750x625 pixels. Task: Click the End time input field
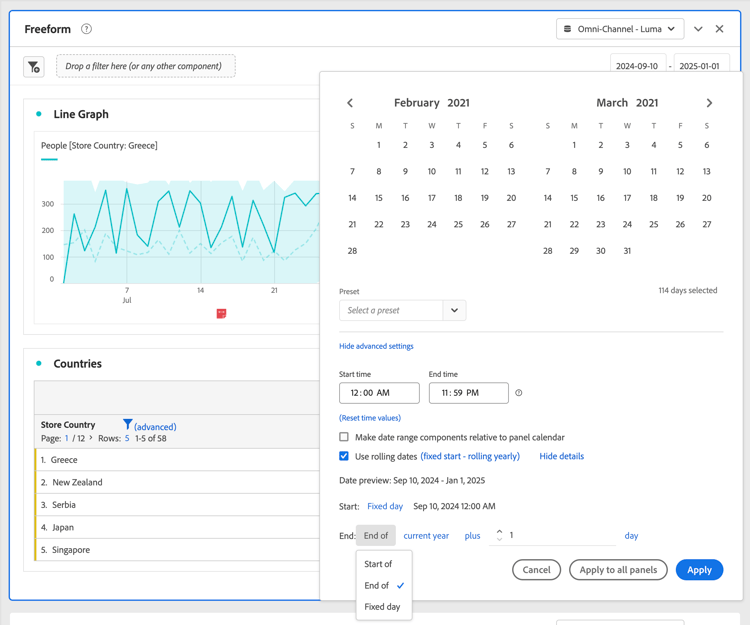click(x=469, y=393)
